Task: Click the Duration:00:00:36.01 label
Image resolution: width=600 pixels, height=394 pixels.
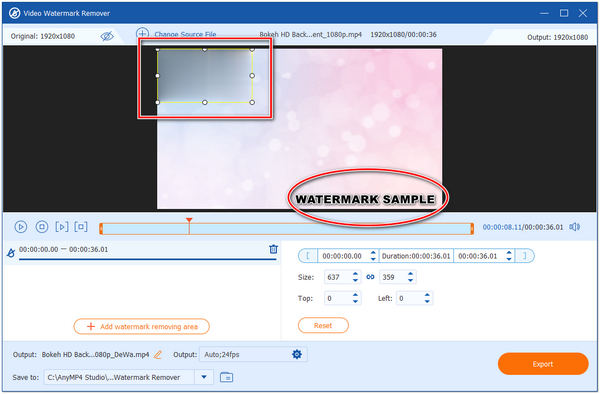Action: [x=416, y=256]
